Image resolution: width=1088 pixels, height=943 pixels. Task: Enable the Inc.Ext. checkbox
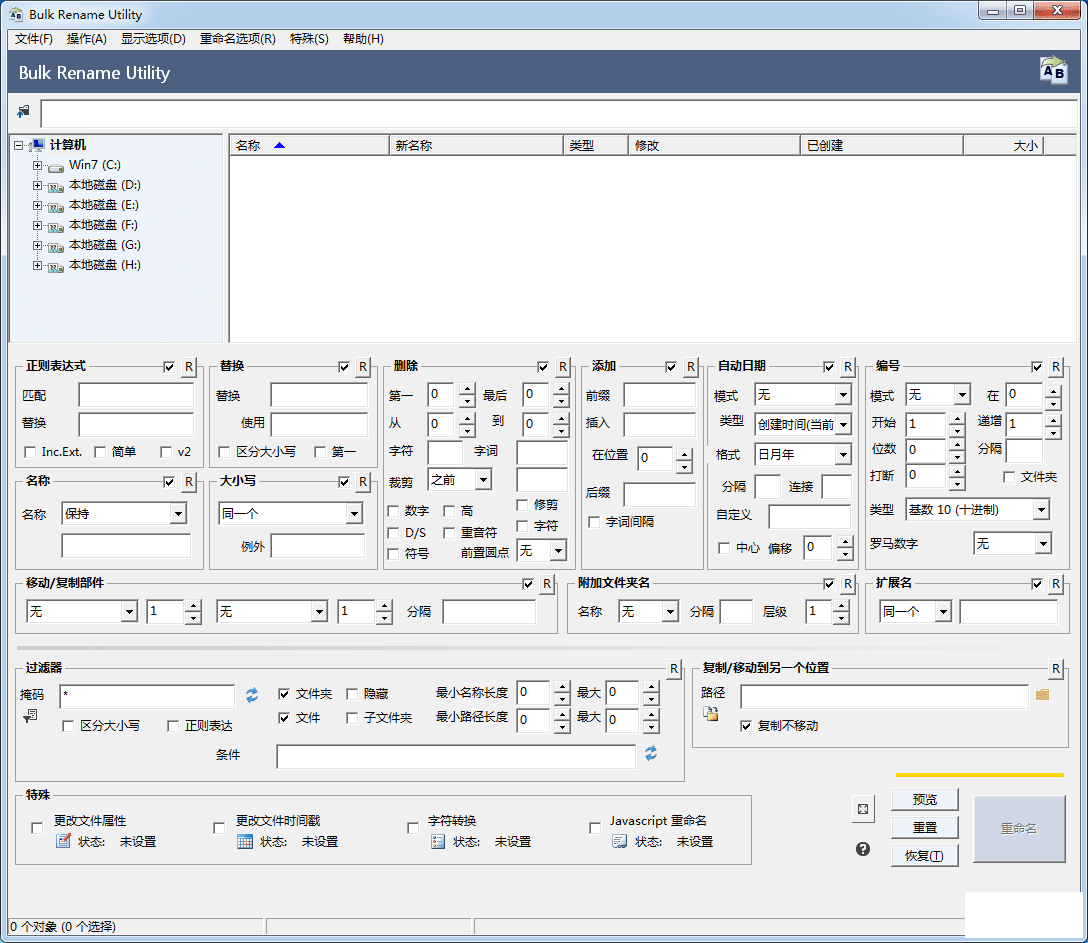pyautogui.click(x=30, y=452)
